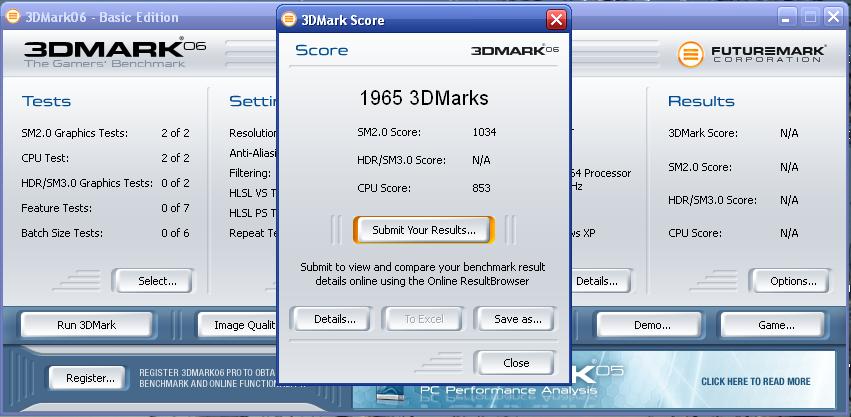This screenshot has height=417, width=851.
Task: Click the CPU Score value 853
Action: coord(481,188)
